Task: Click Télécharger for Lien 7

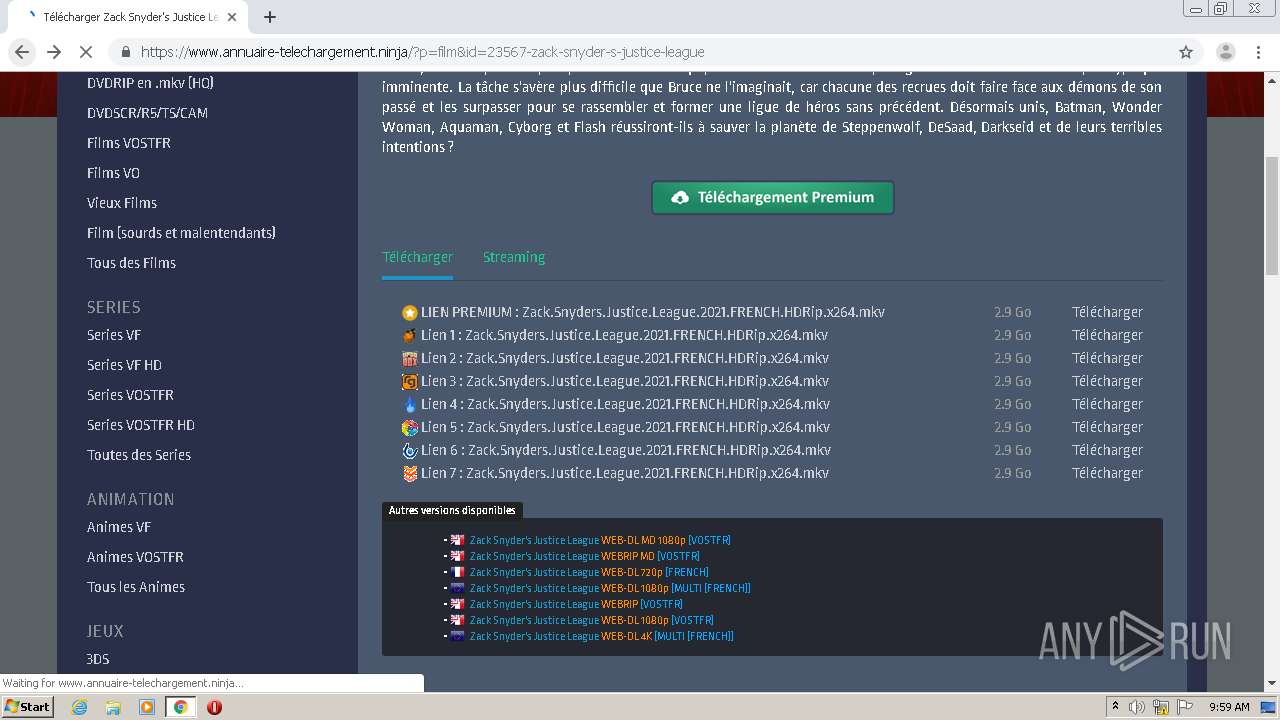Action: pos(1107,473)
